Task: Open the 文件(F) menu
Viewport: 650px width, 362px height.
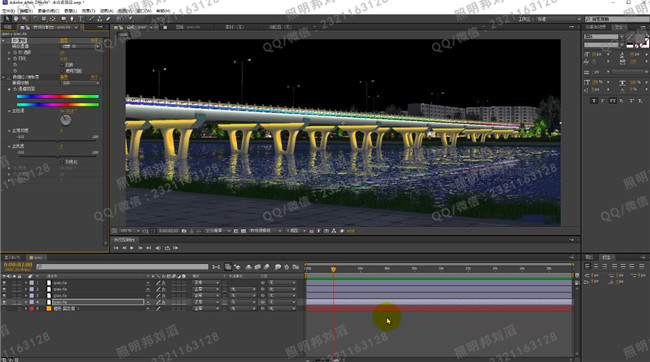Action: tap(8, 11)
